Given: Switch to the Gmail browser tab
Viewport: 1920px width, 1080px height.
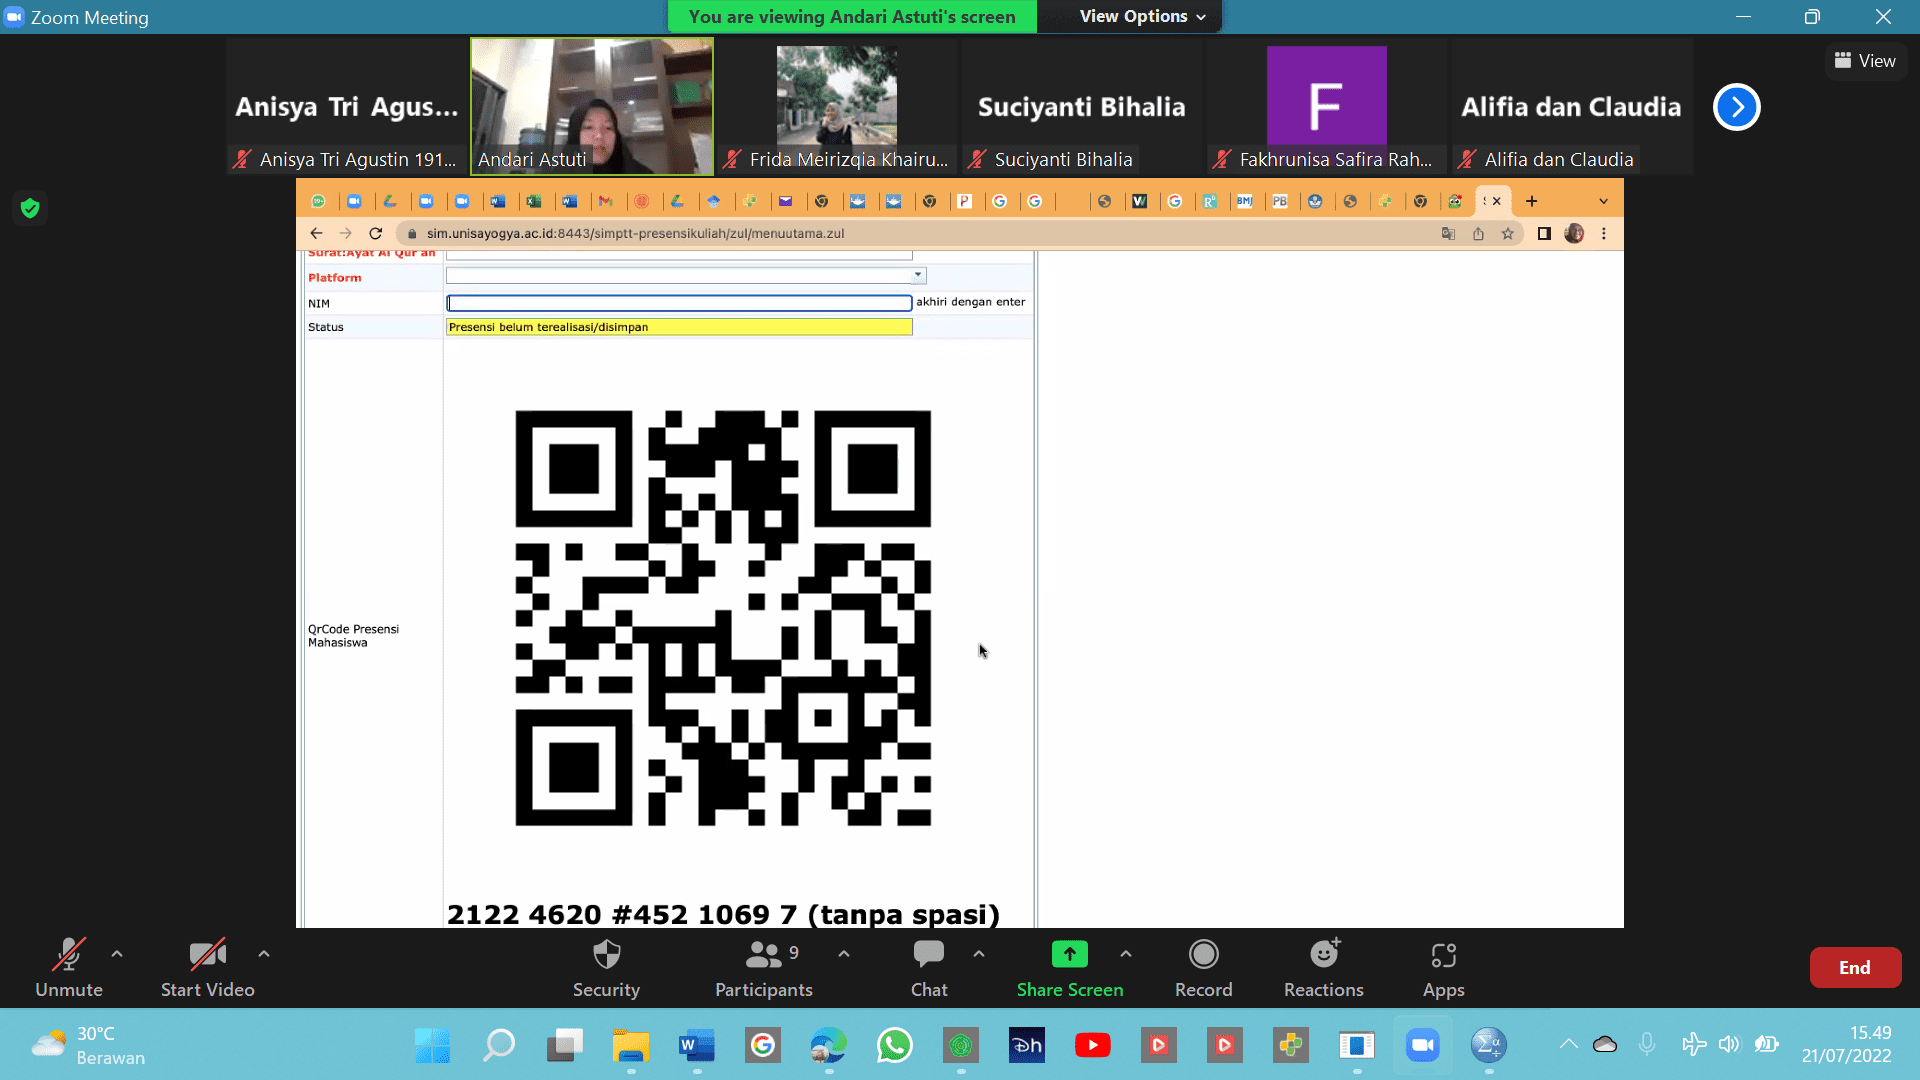Looking at the screenshot, I should [x=606, y=201].
